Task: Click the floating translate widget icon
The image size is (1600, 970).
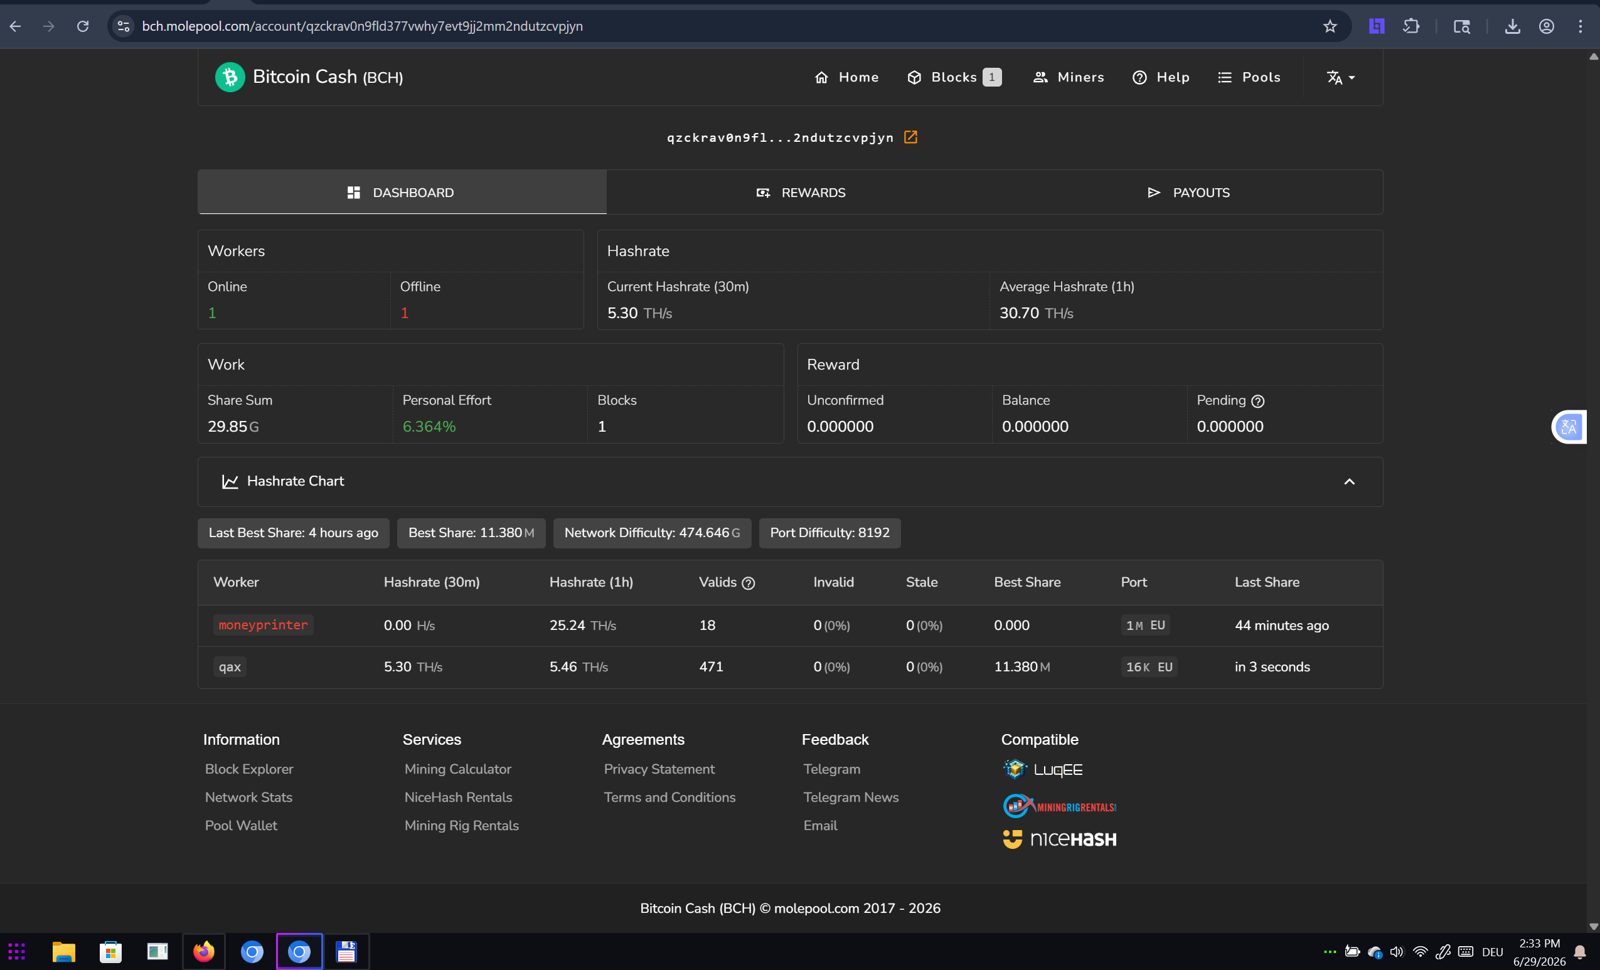Action: (x=1569, y=427)
